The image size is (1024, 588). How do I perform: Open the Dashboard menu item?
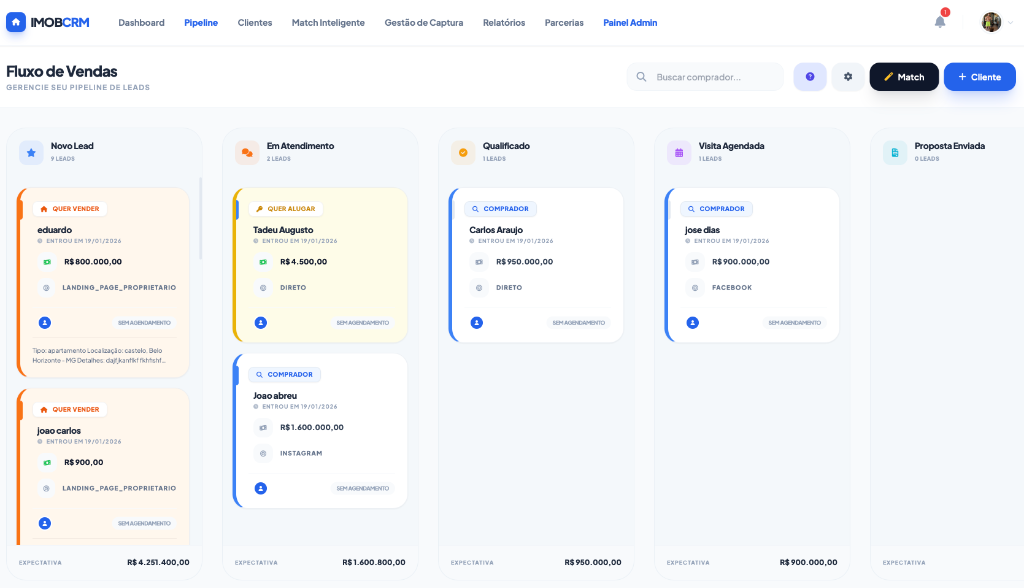click(x=141, y=22)
